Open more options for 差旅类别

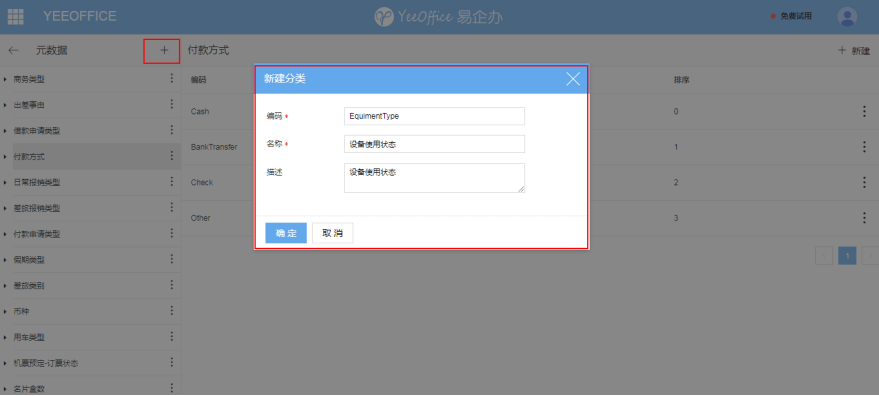click(172, 285)
